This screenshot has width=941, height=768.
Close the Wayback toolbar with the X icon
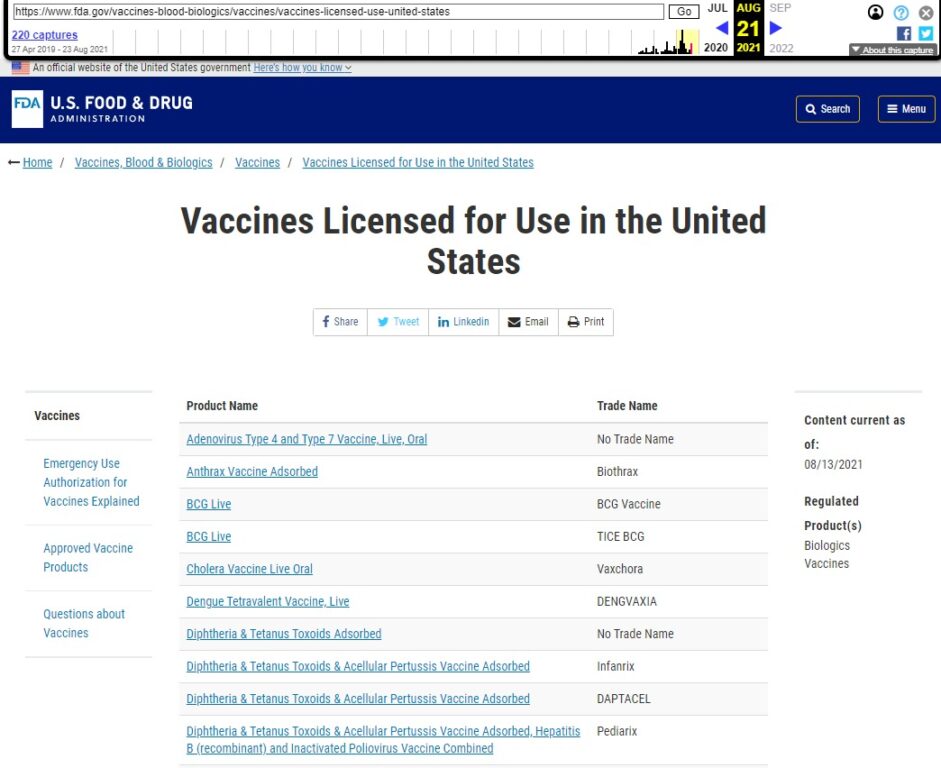tap(926, 13)
